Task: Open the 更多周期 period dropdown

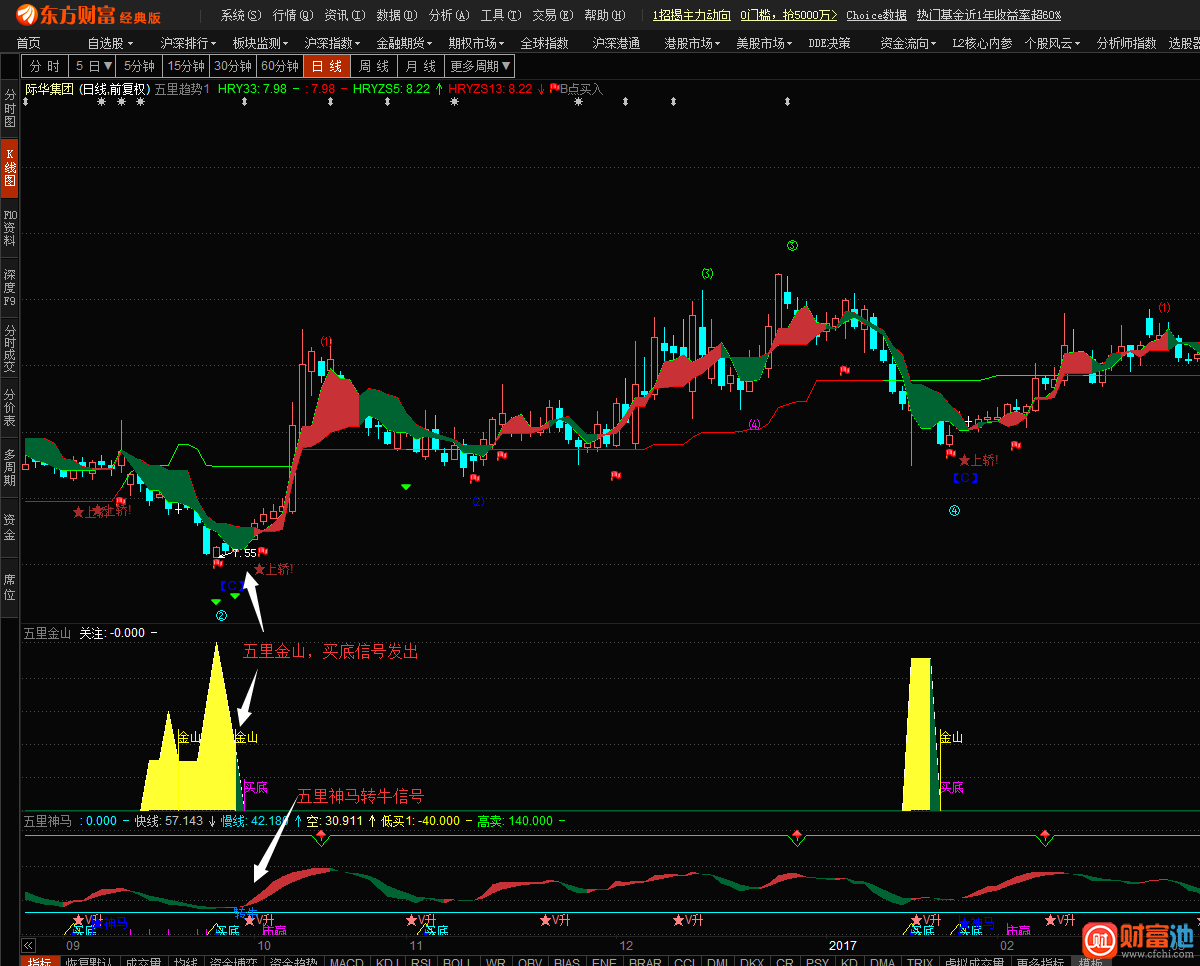Action: (481, 66)
